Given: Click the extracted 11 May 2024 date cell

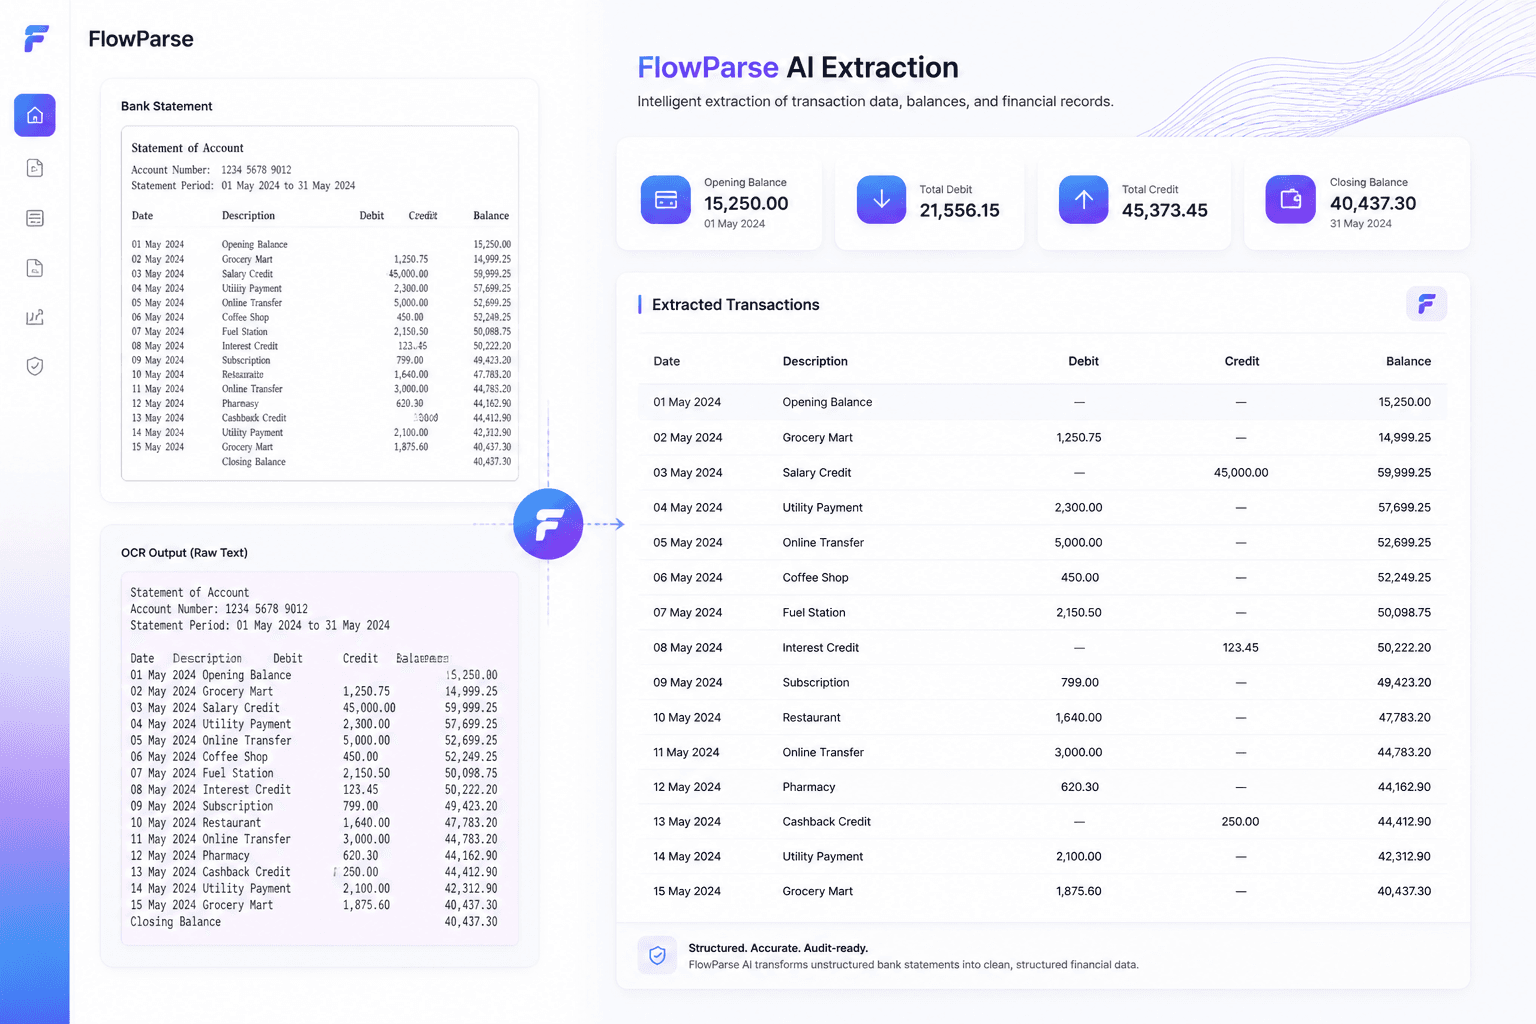Looking at the screenshot, I should 686,753.
